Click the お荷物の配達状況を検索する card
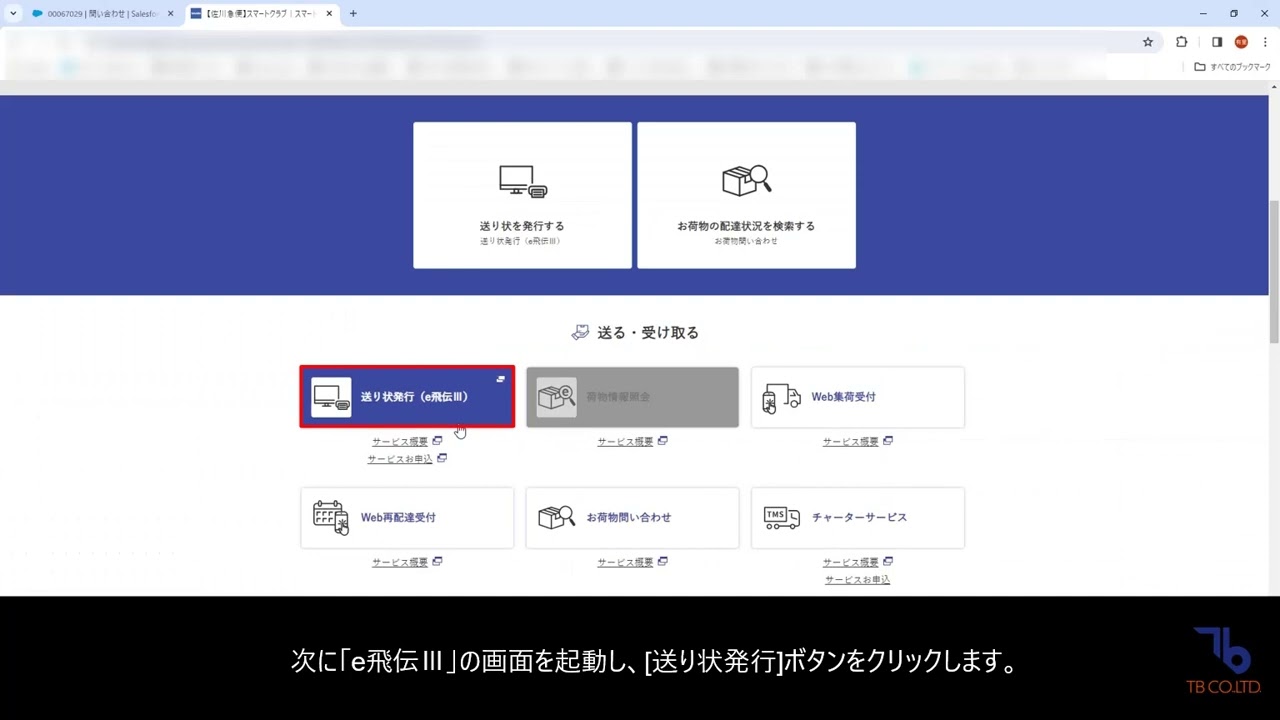The height and width of the screenshot is (720, 1280). pyautogui.click(x=746, y=195)
